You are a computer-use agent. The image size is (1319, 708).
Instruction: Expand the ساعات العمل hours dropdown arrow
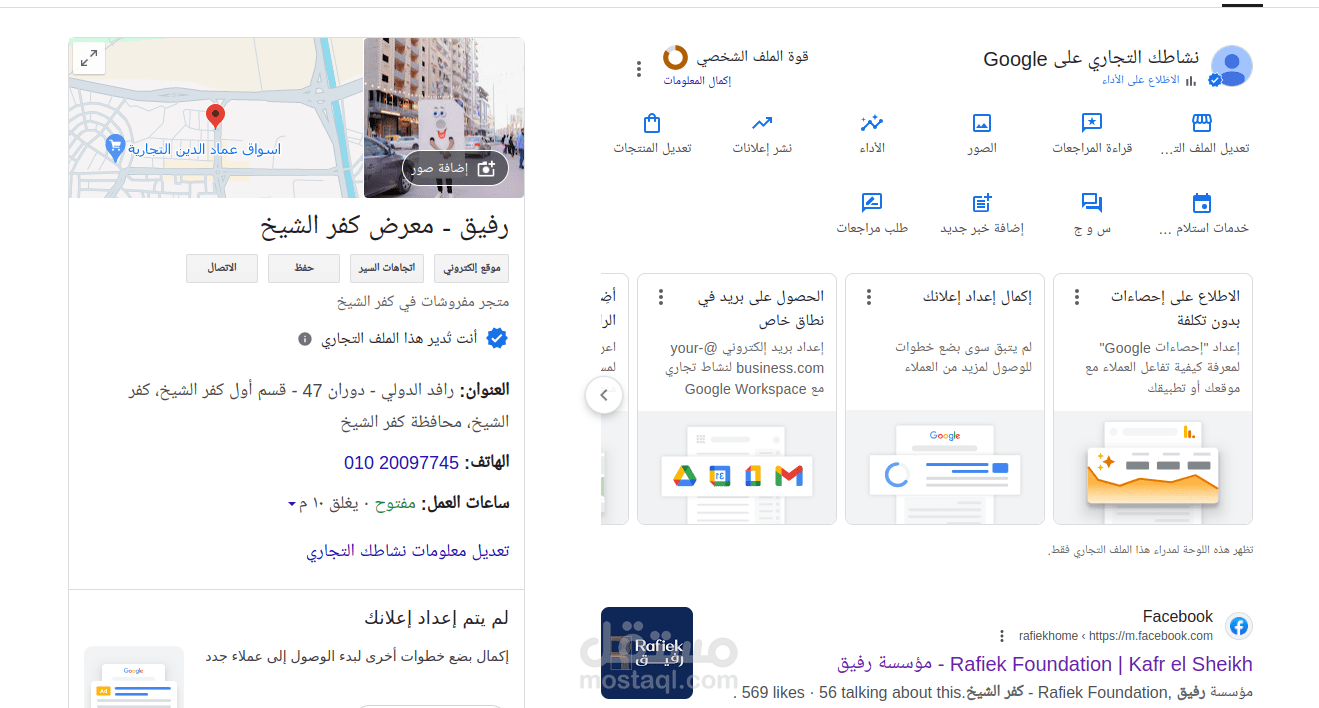[x=292, y=503]
